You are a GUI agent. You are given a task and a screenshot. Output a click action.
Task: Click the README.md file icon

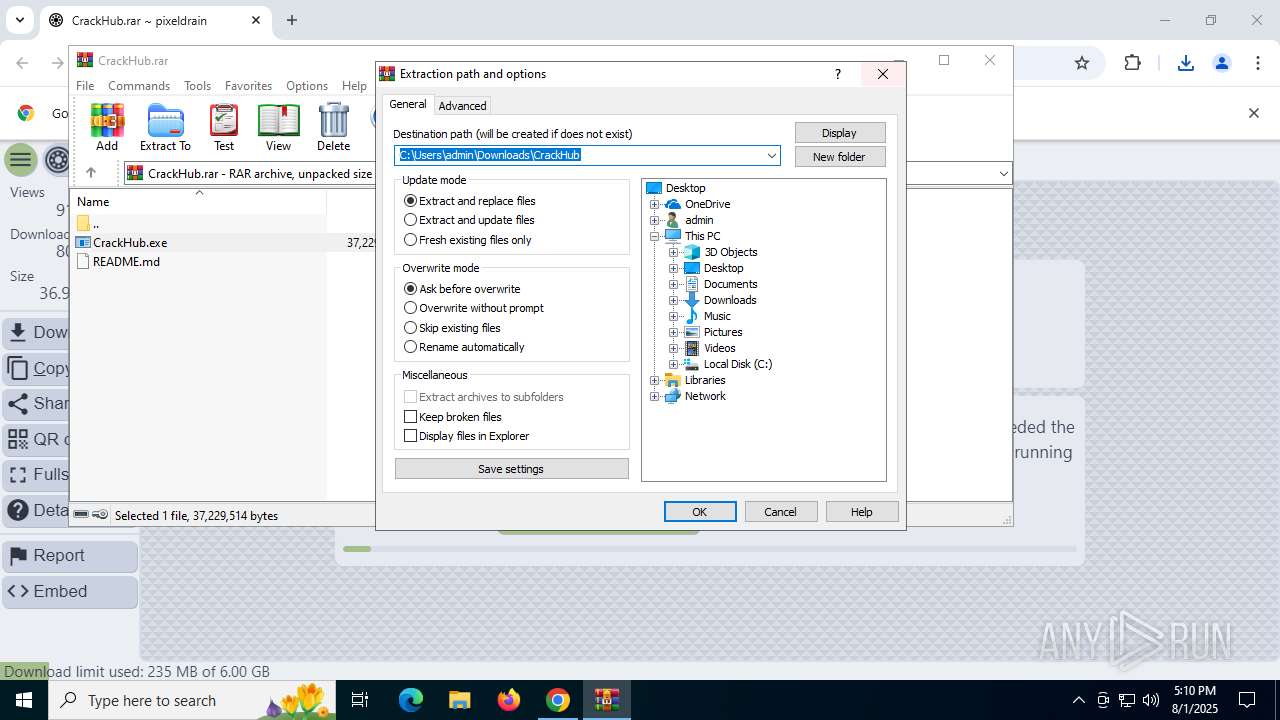[84, 261]
